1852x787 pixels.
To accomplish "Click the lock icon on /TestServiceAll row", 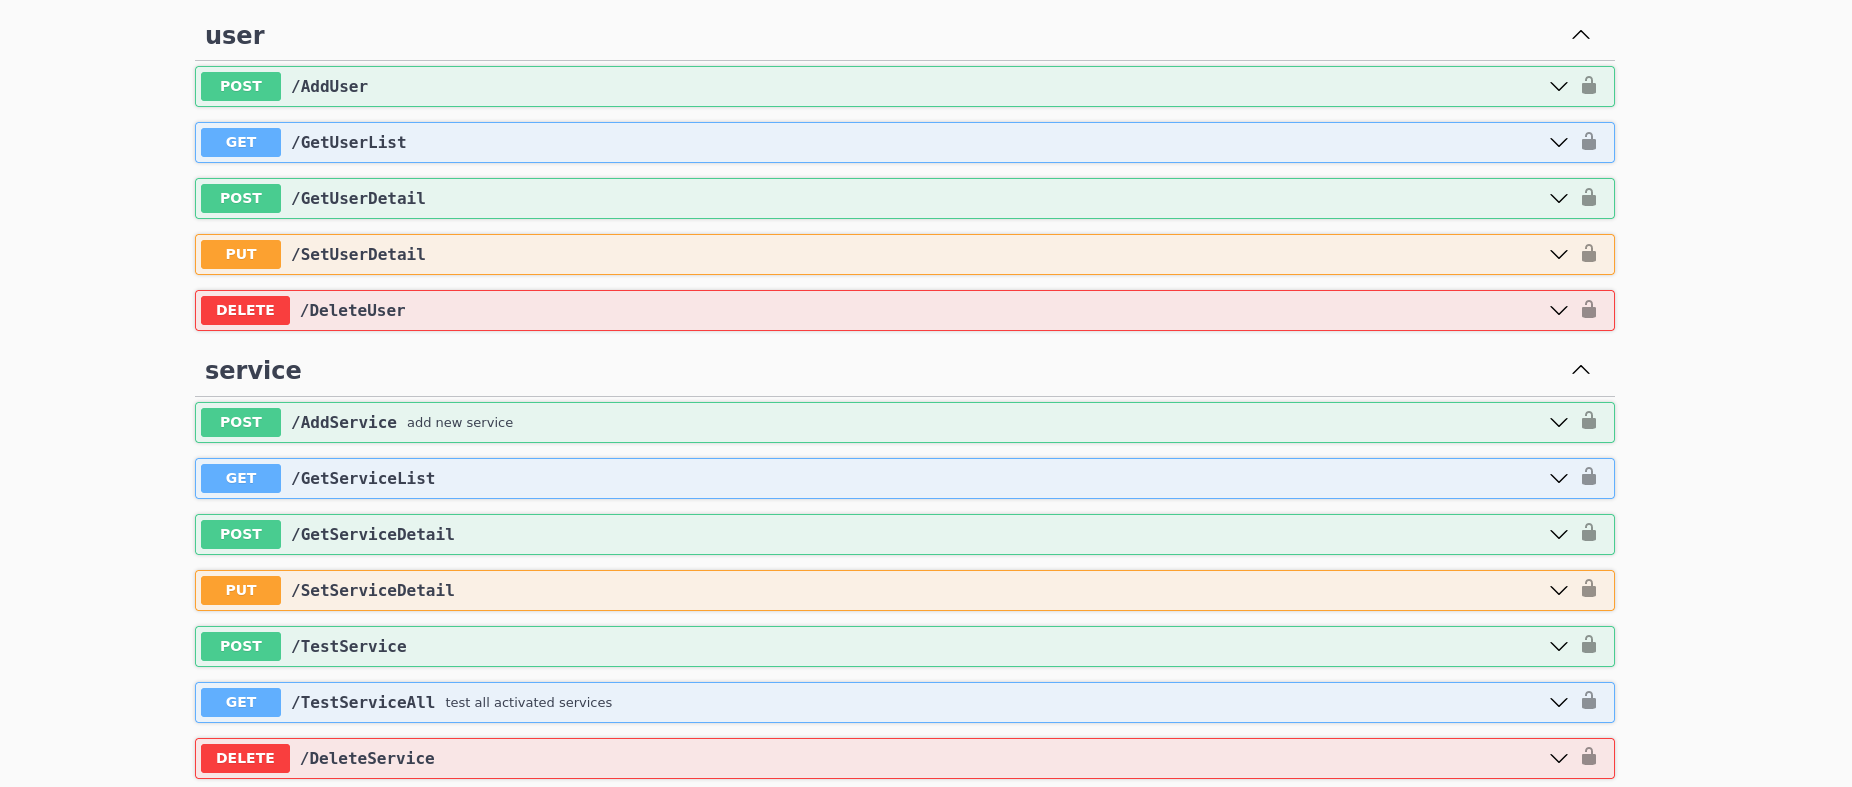I will pyautogui.click(x=1589, y=701).
